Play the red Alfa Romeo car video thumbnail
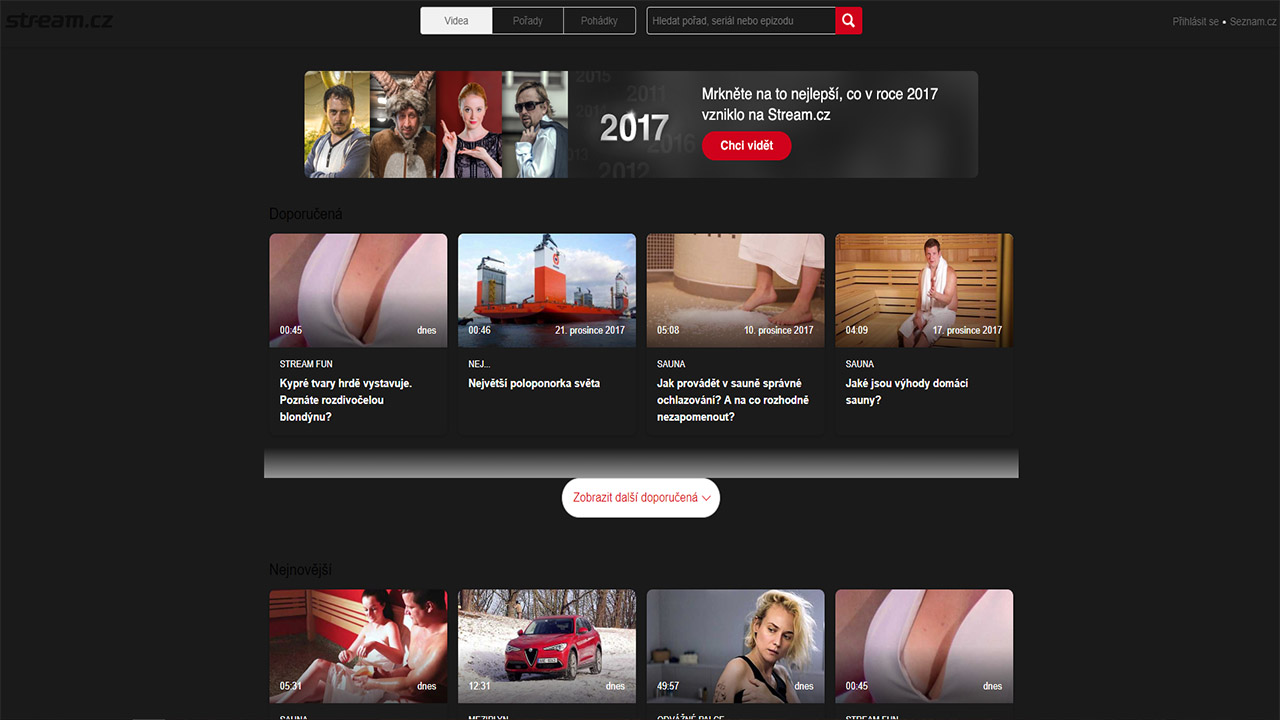This screenshot has width=1280, height=720. point(547,646)
